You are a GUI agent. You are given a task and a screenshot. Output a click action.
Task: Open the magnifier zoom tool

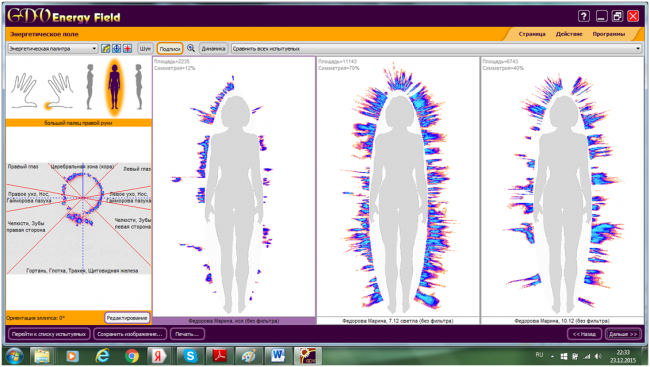(191, 49)
